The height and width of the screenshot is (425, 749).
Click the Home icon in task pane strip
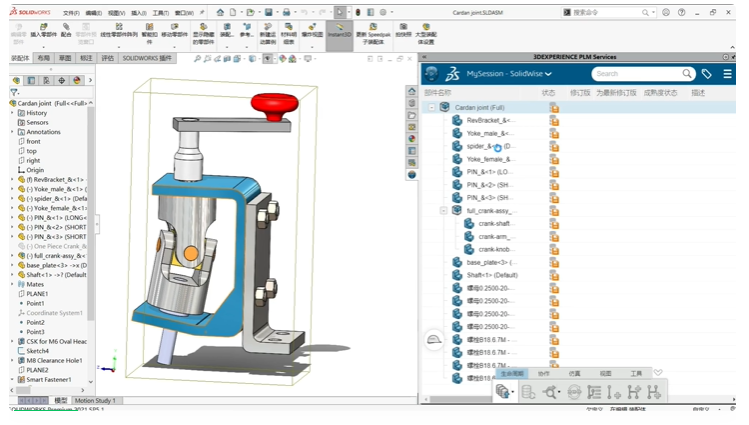coord(412,92)
